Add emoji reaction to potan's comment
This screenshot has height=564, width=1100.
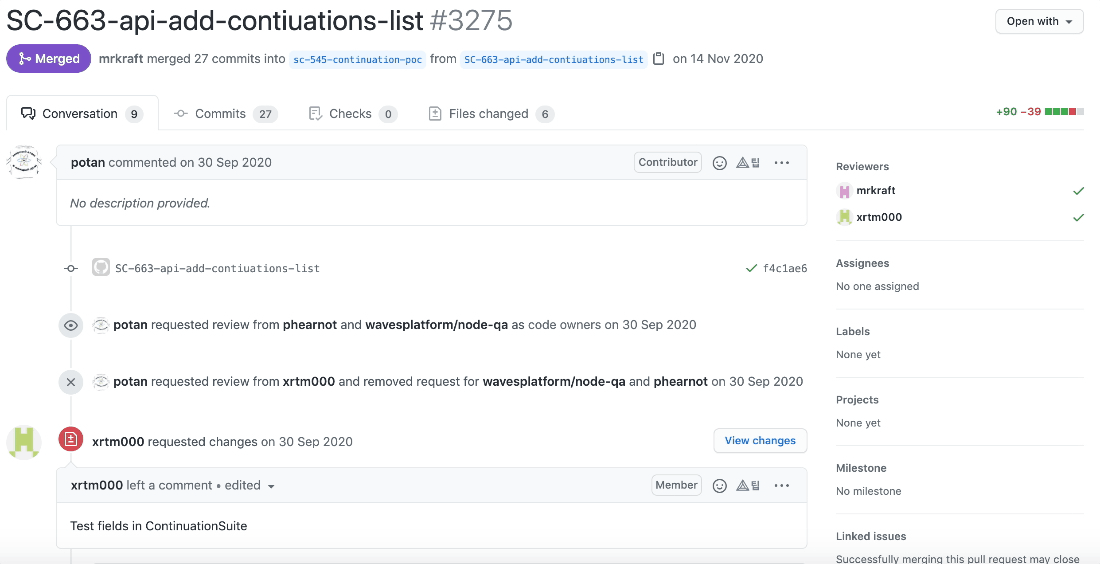pos(719,163)
